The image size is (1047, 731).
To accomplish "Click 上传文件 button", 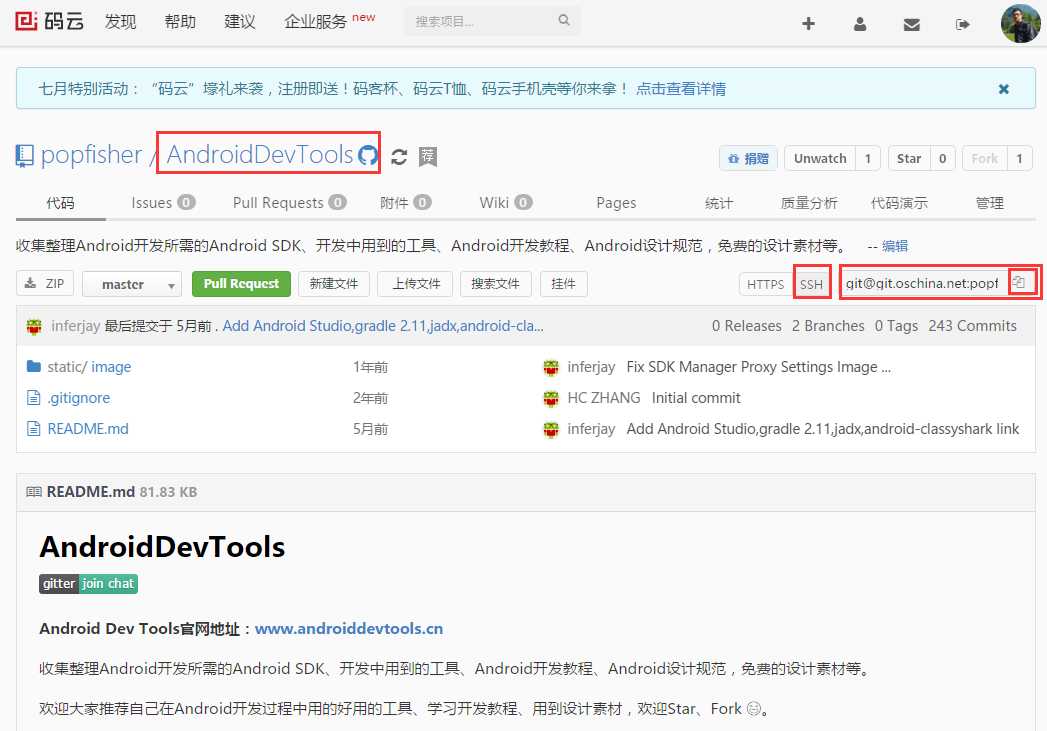I will [x=415, y=284].
